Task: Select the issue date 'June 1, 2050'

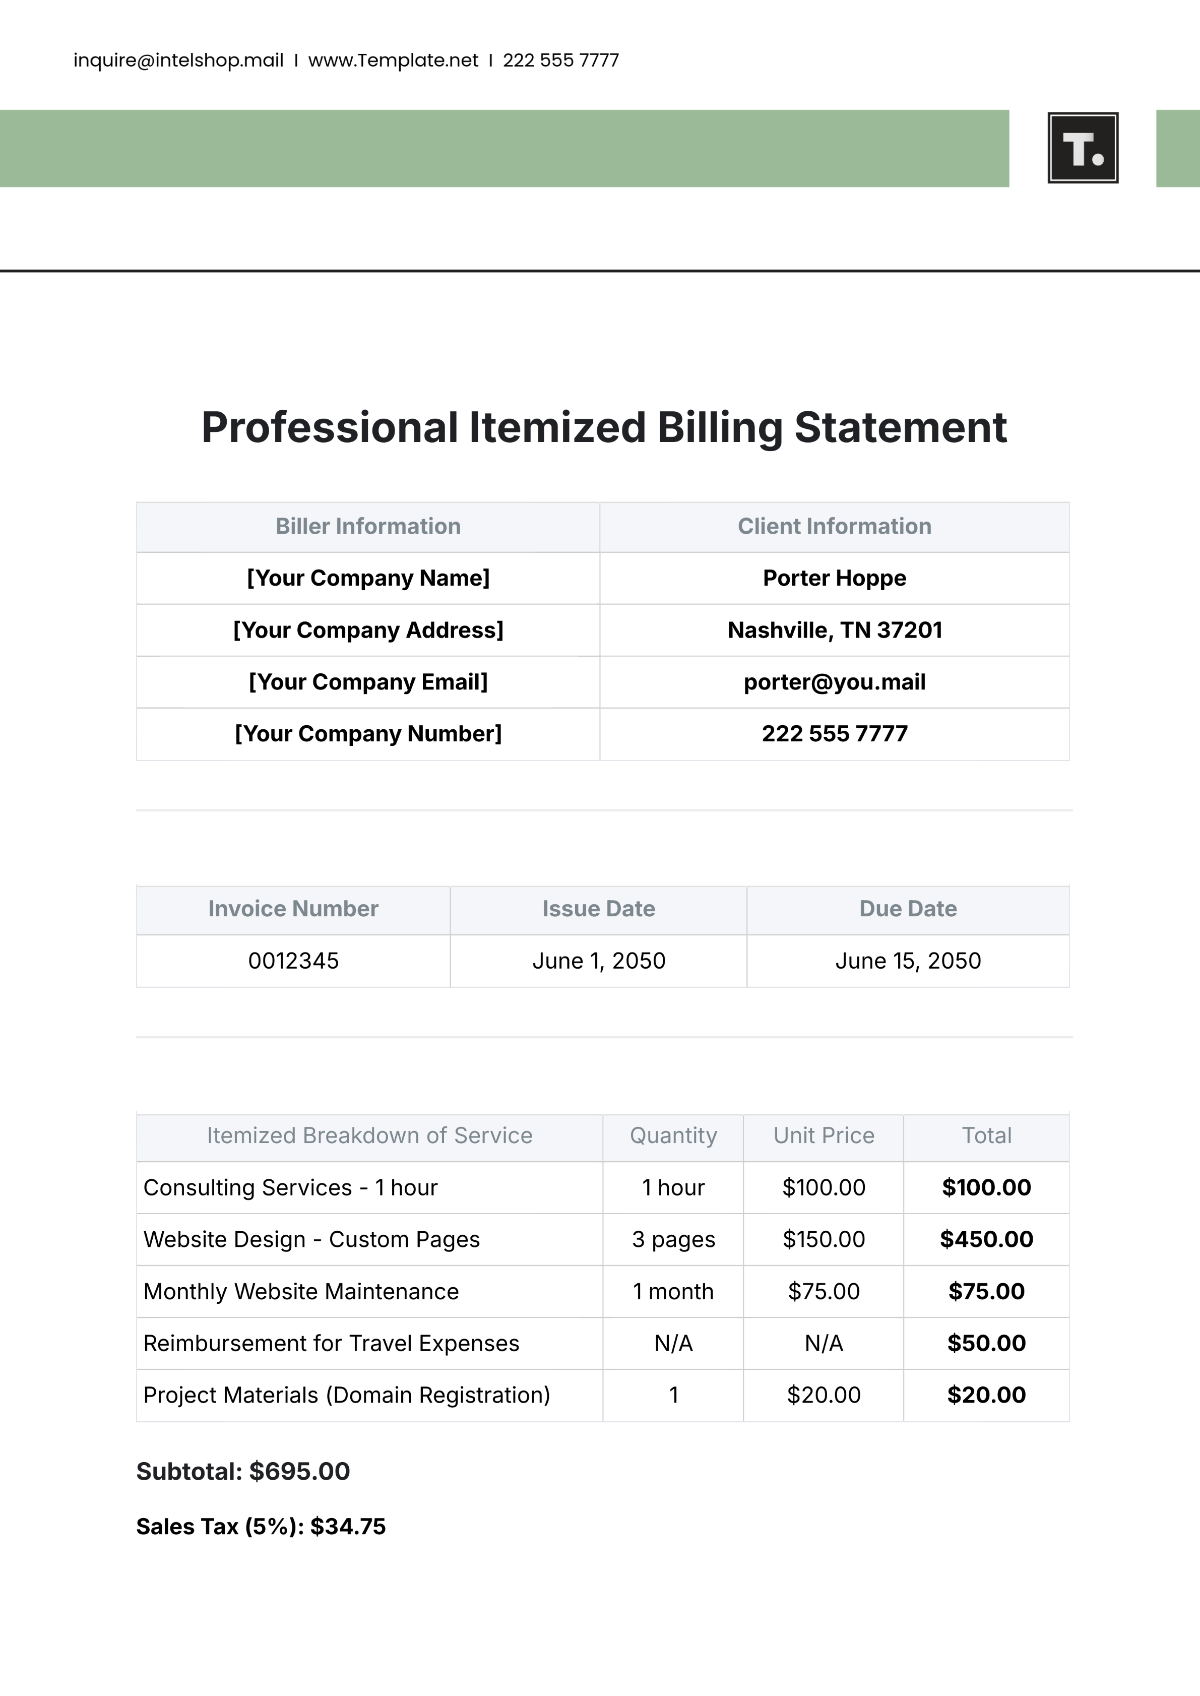Action: click(599, 961)
